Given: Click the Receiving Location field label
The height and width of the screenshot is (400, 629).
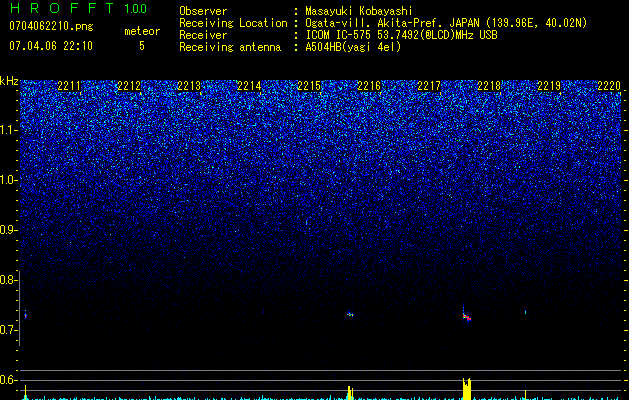Looking at the screenshot, I should tap(233, 23).
